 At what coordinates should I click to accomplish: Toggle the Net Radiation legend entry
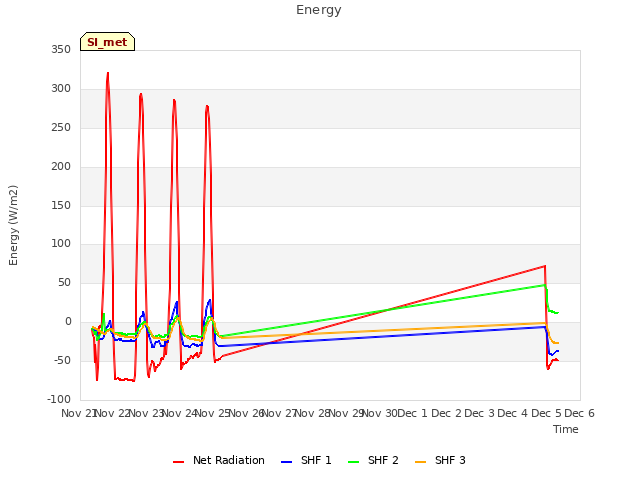click(x=219, y=460)
